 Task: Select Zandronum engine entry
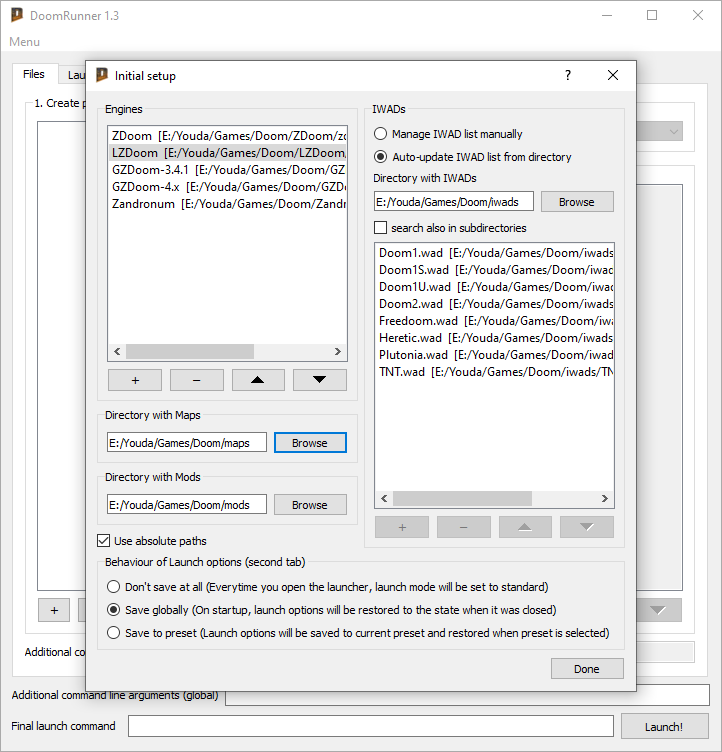pyautogui.click(x=227, y=204)
